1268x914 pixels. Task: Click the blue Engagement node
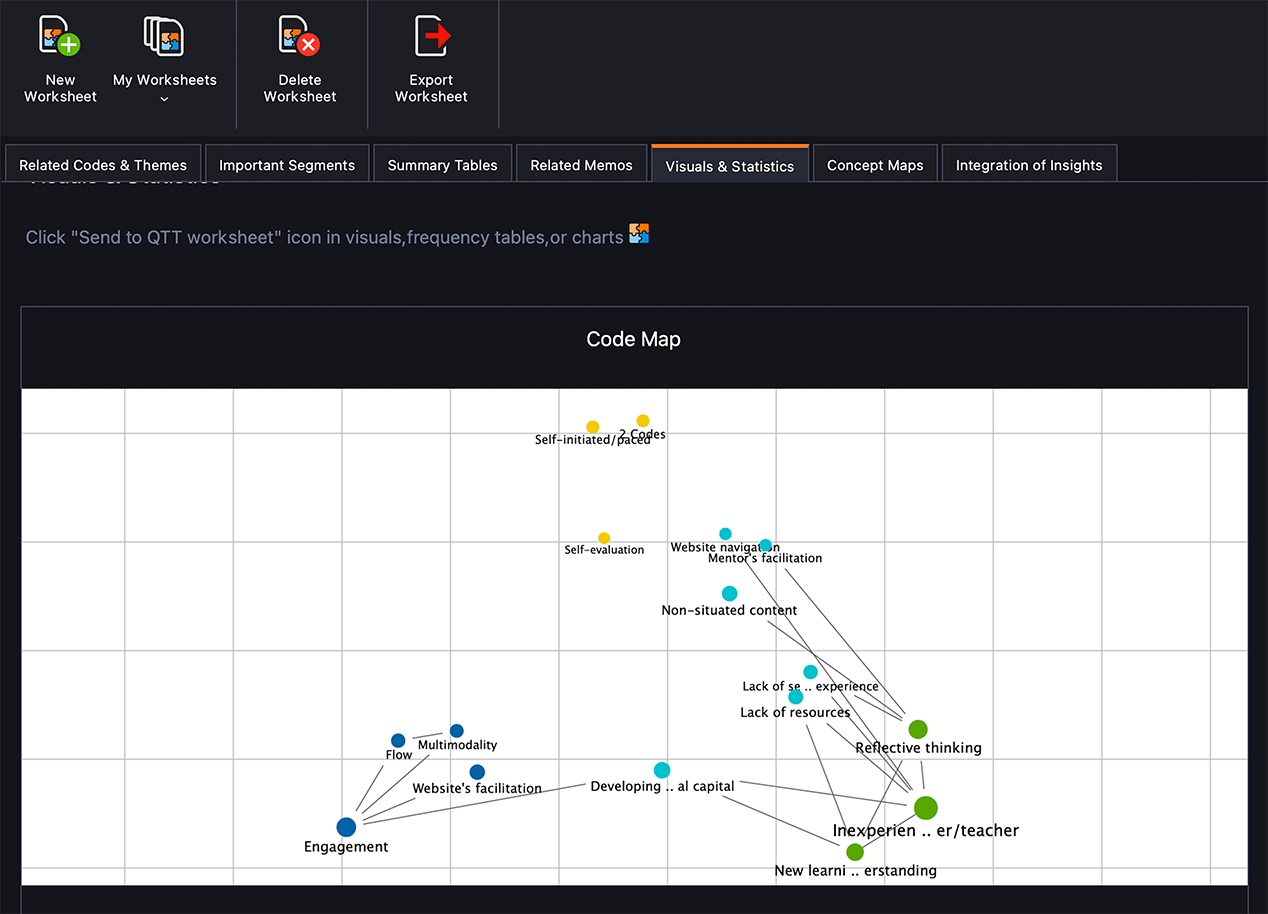346,827
